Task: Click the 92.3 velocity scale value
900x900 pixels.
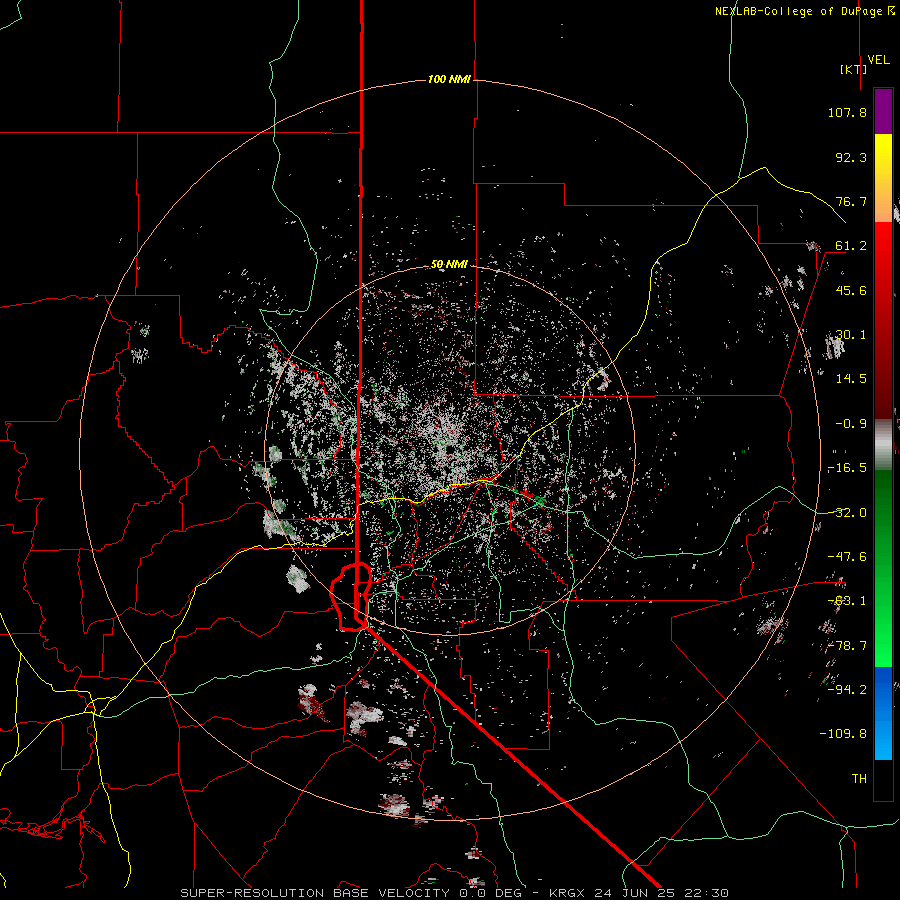Action: click(x=851, y=157)
